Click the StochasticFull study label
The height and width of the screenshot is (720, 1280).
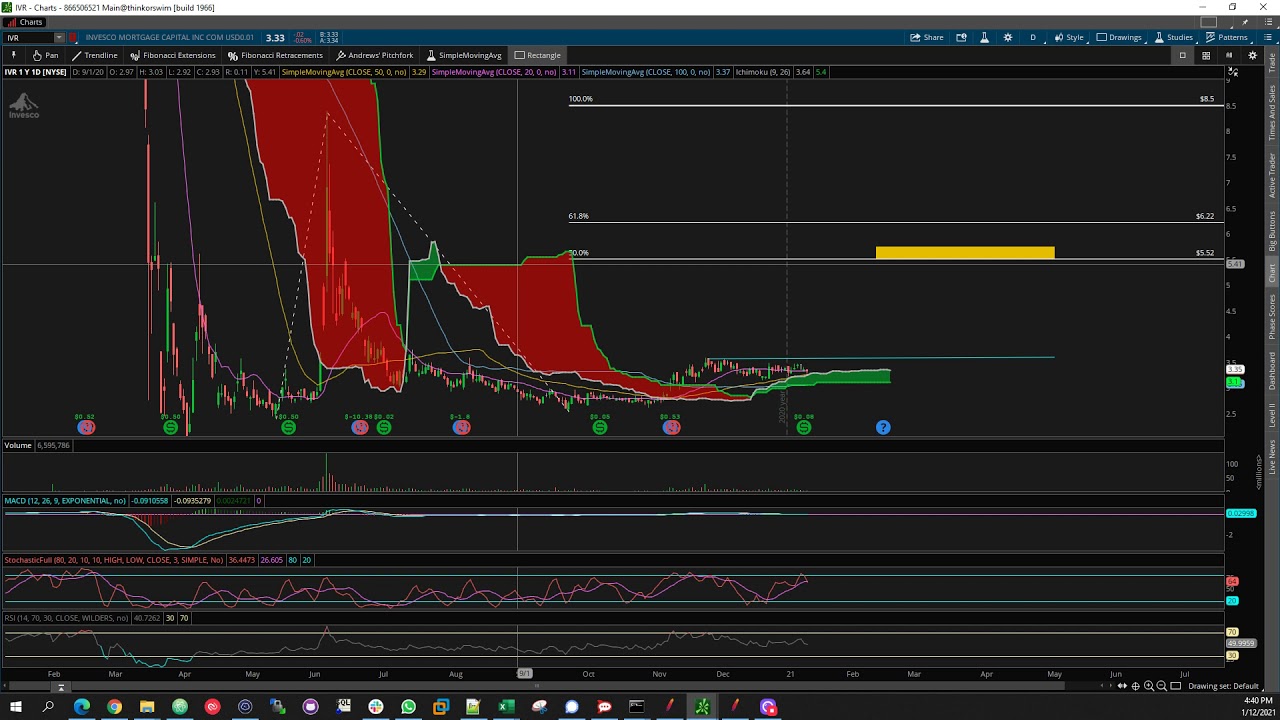[x=113, y=560]
